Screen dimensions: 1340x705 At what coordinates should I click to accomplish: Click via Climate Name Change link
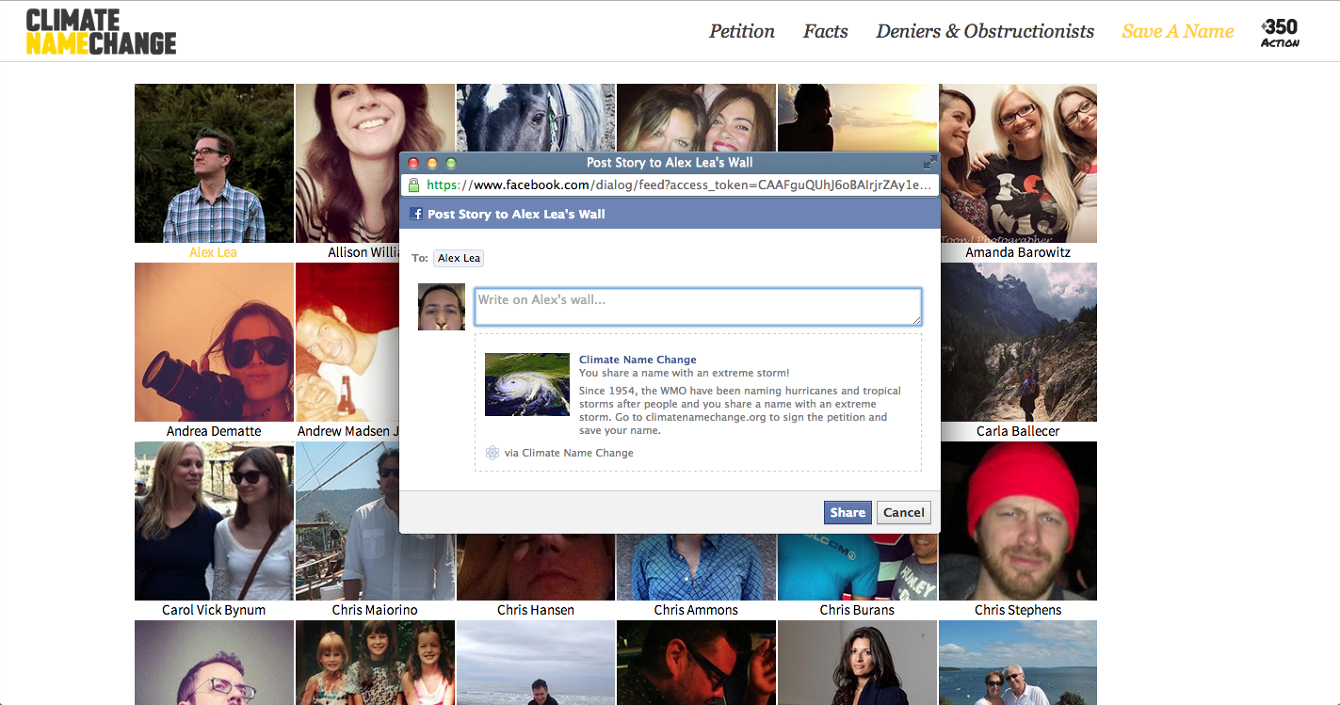(569, 453)
